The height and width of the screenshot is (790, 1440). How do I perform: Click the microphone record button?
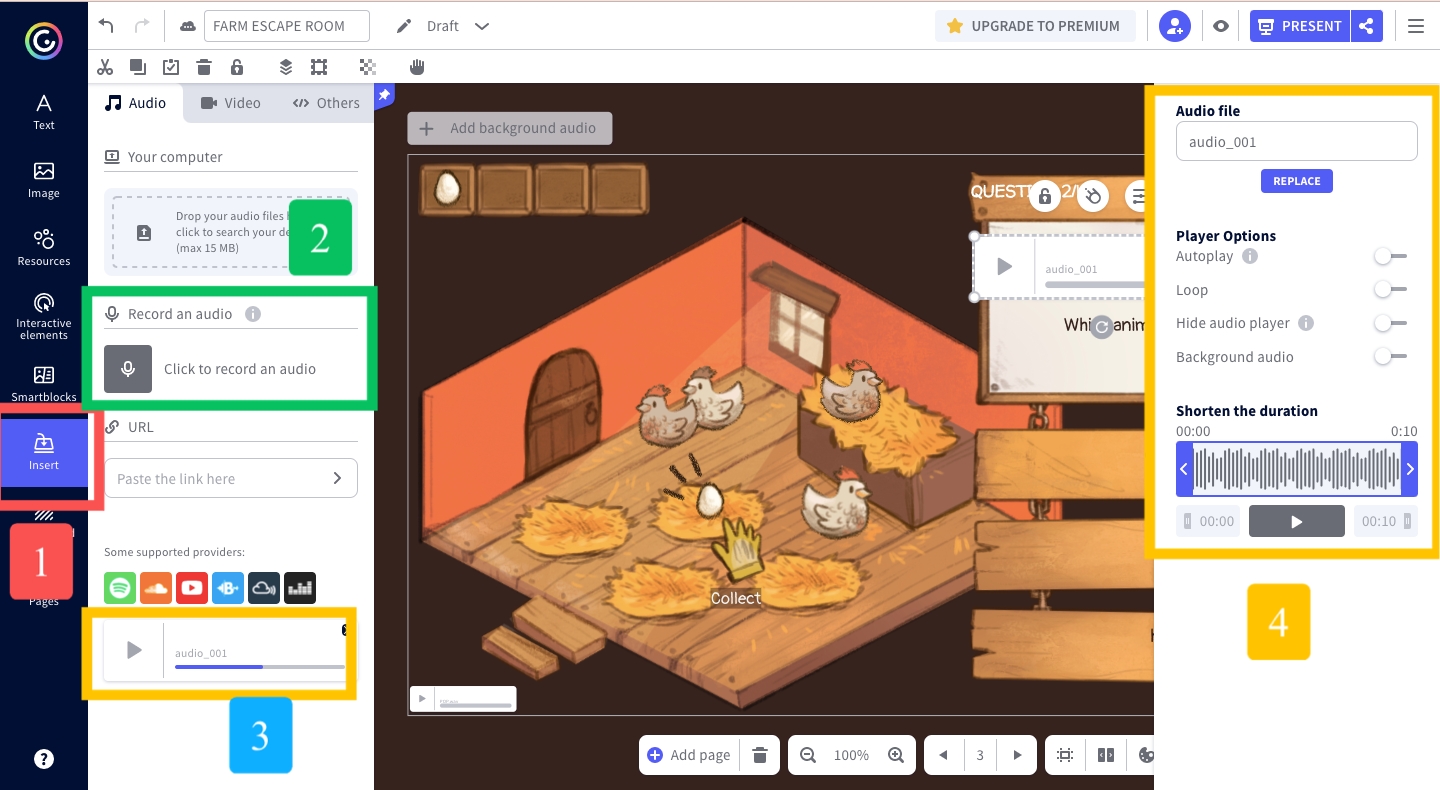pyautogui.click(x=128, y=369)
